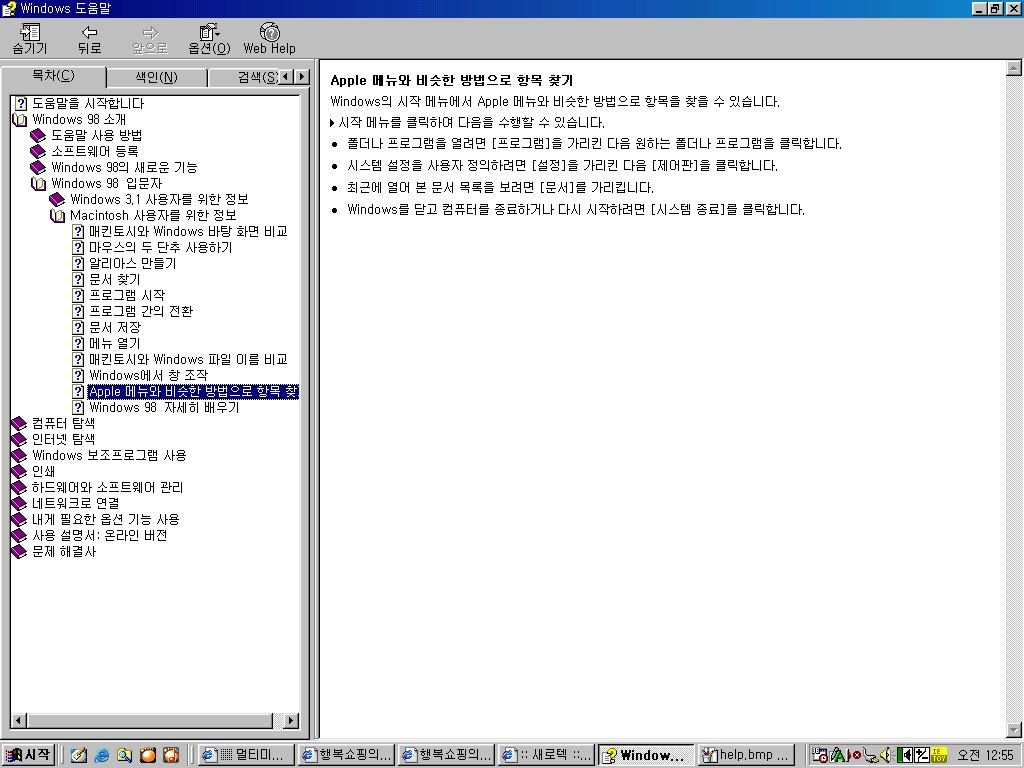Click the IE TOY tray icon
Screen dimensions: 1024x768
point(938,756)
